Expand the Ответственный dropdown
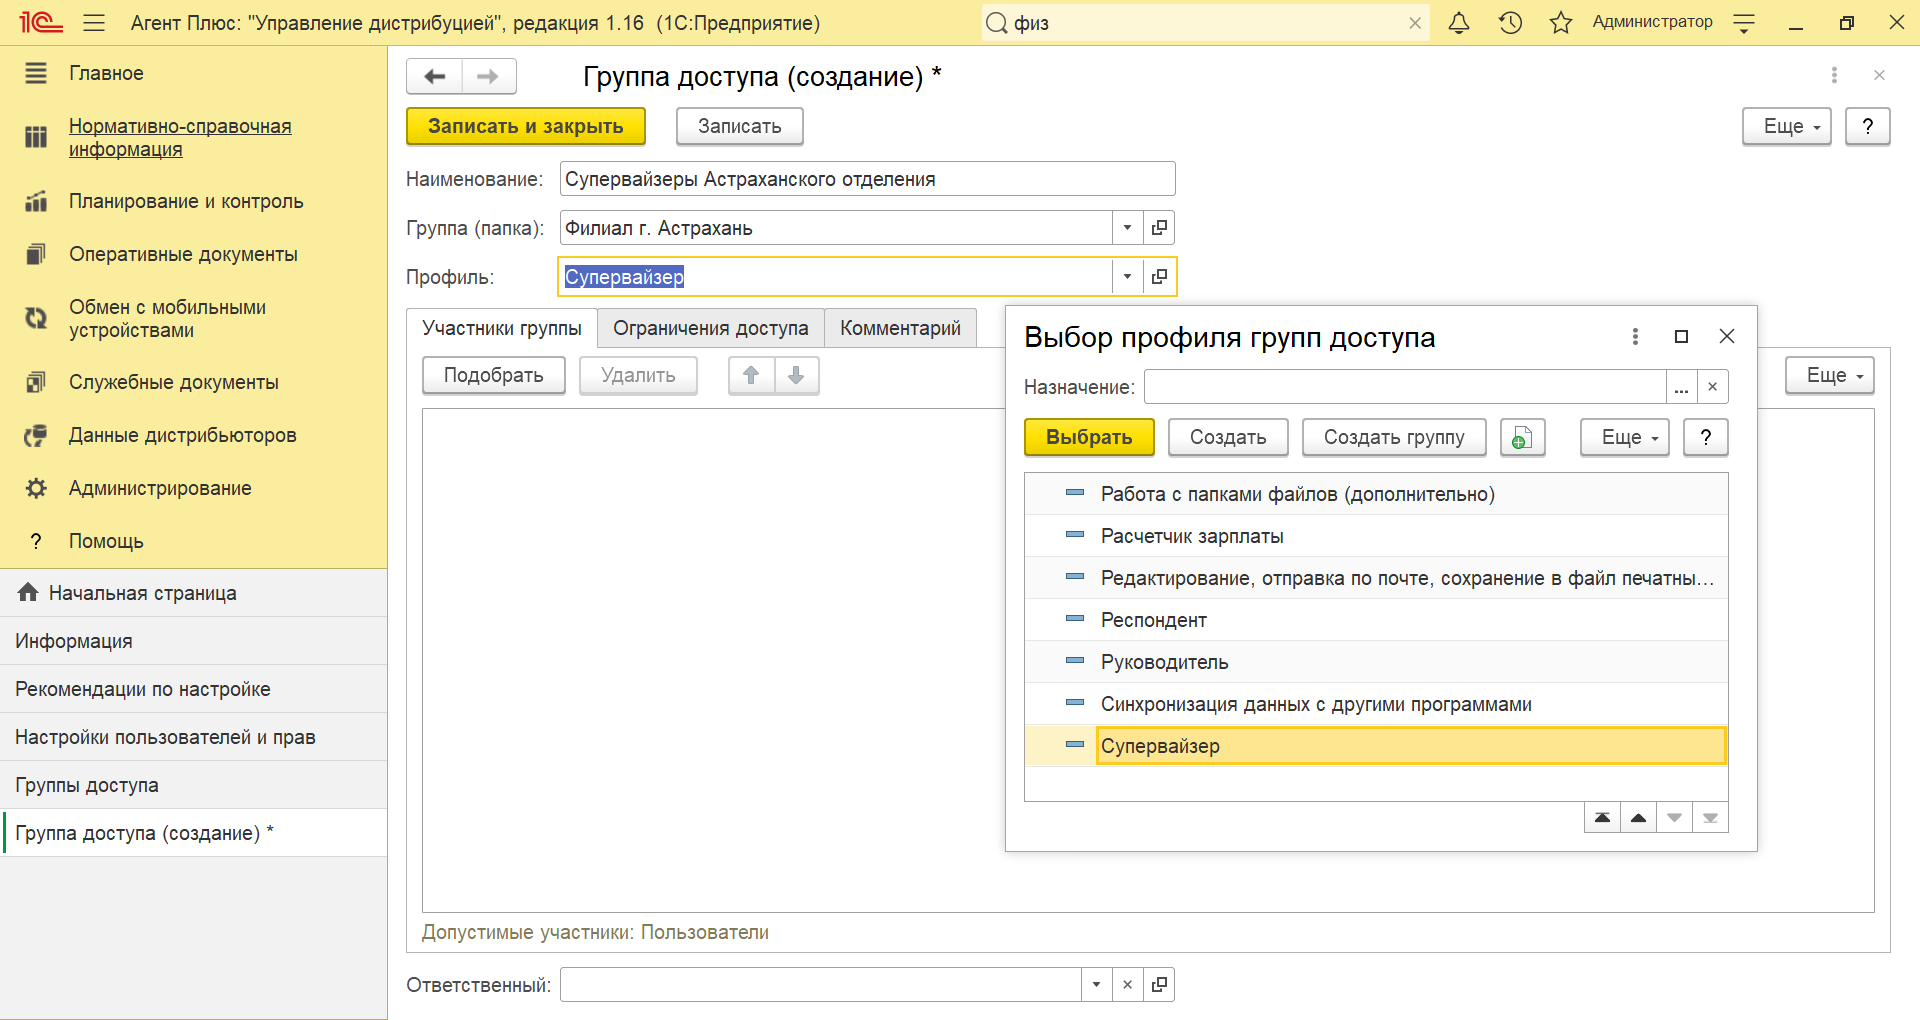The image size is (1920, 1020). click(x=1096, y=985)
